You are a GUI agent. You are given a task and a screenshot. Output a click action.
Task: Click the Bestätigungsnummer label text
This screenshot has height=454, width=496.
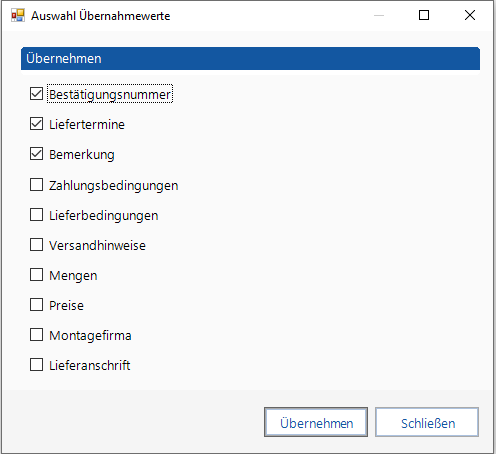click(110, 95)
